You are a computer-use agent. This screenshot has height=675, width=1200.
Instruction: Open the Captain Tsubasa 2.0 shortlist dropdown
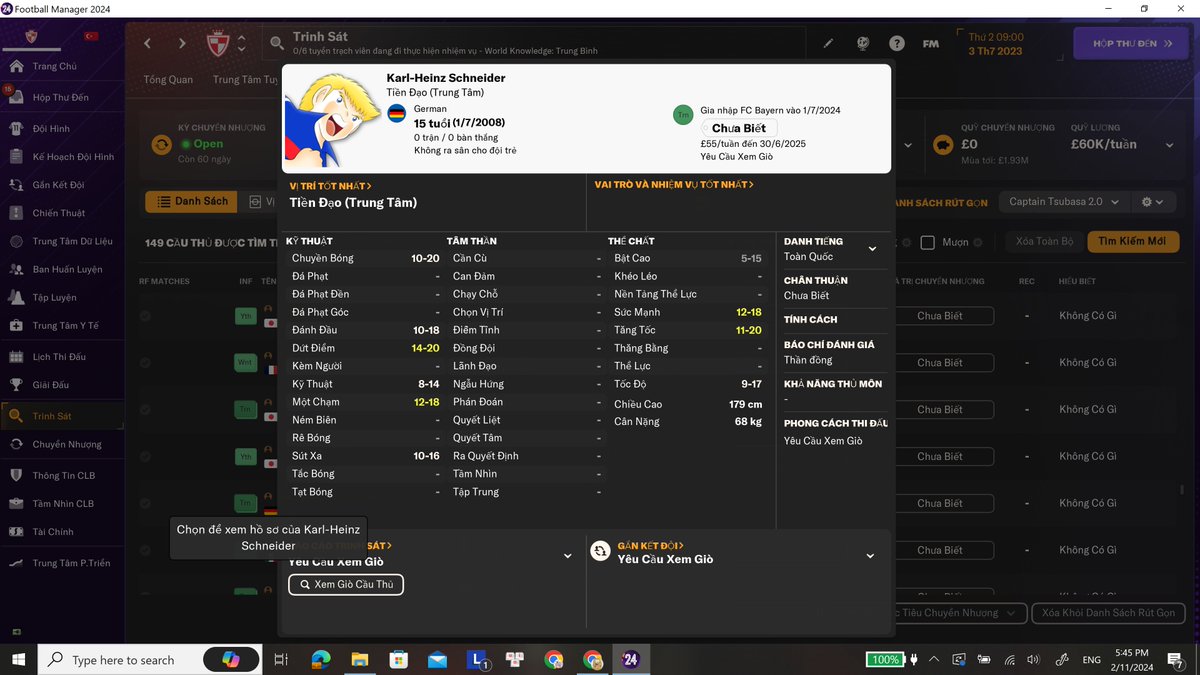coord(1062,202)
